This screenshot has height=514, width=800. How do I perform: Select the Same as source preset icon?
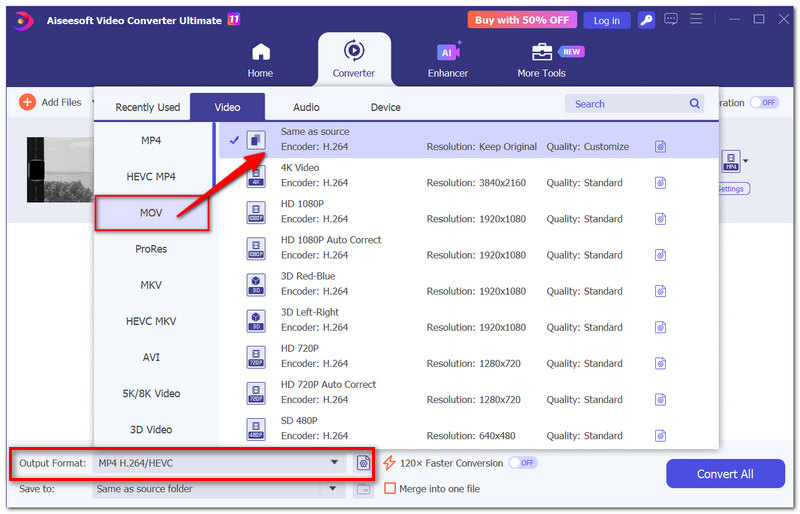click(x=256, y=139)
